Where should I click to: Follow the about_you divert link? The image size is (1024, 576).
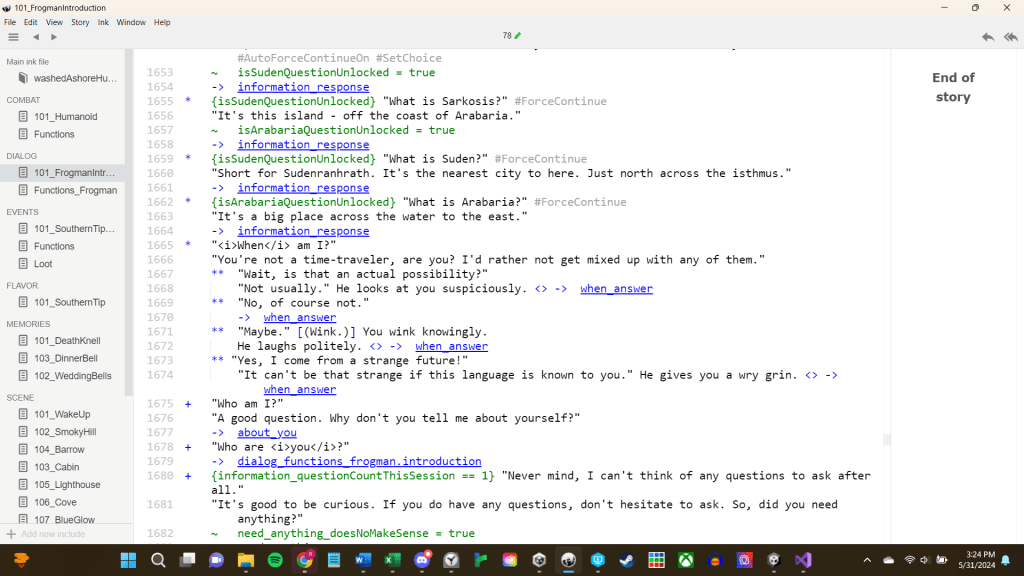click(x=267, y=433)
